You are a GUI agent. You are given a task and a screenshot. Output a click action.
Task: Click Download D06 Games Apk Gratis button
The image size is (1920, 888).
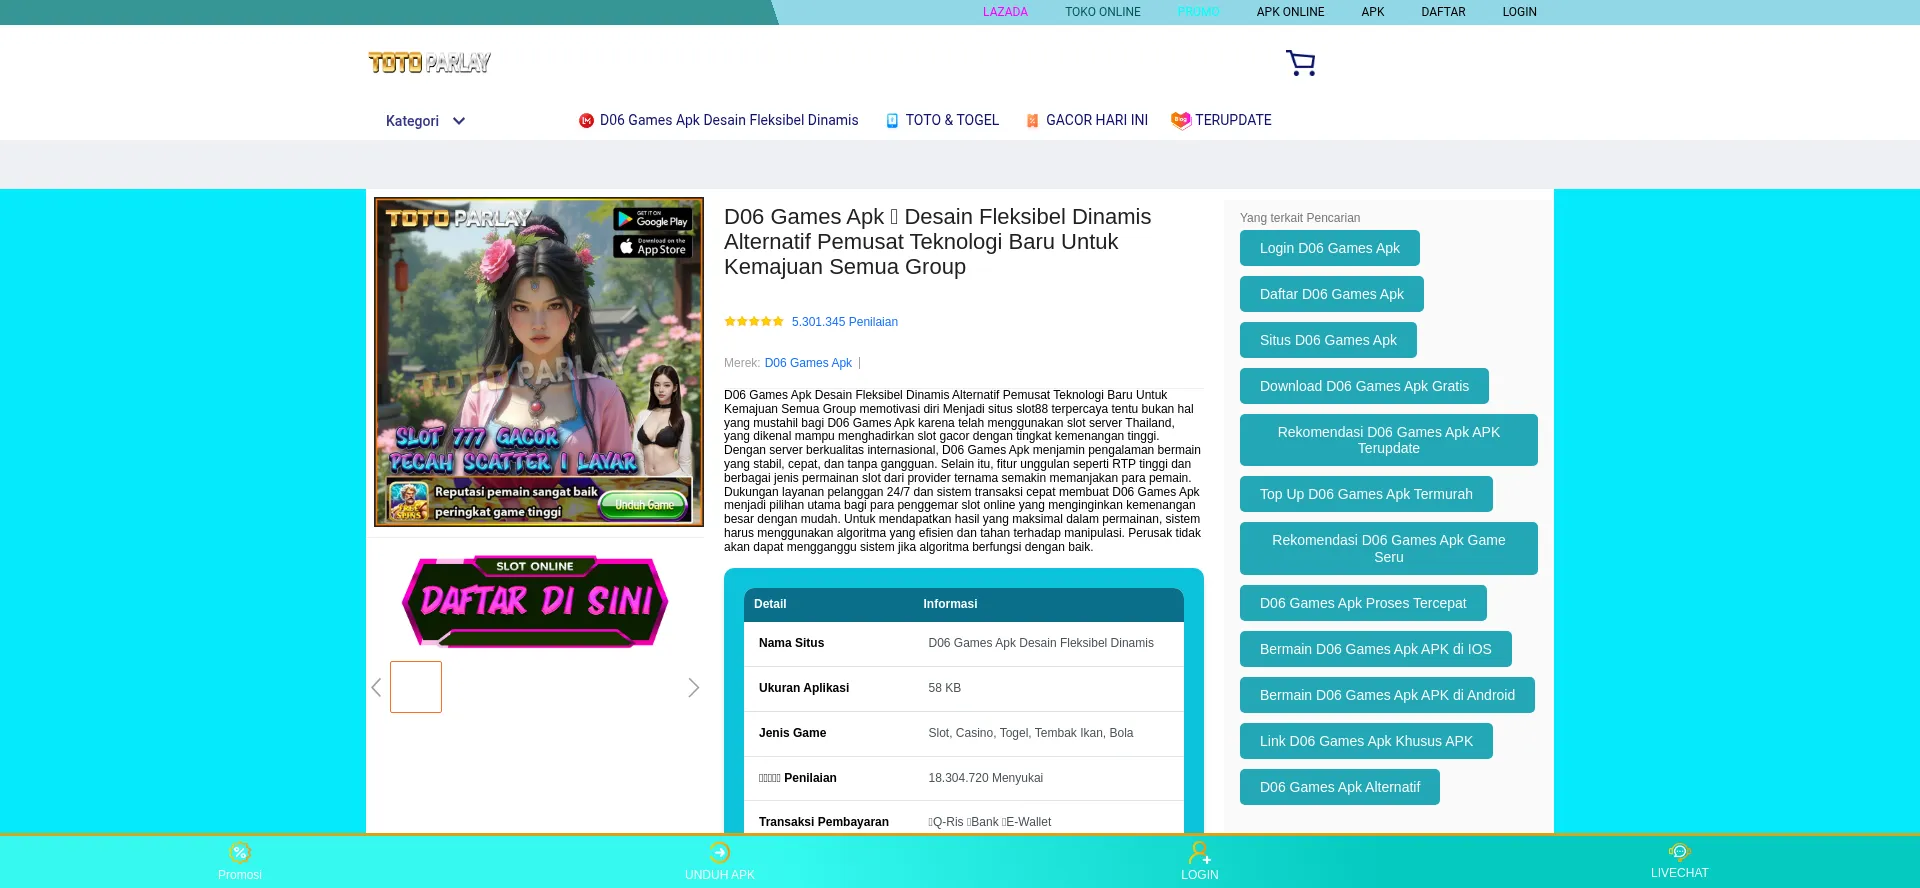click(1364, 386)
